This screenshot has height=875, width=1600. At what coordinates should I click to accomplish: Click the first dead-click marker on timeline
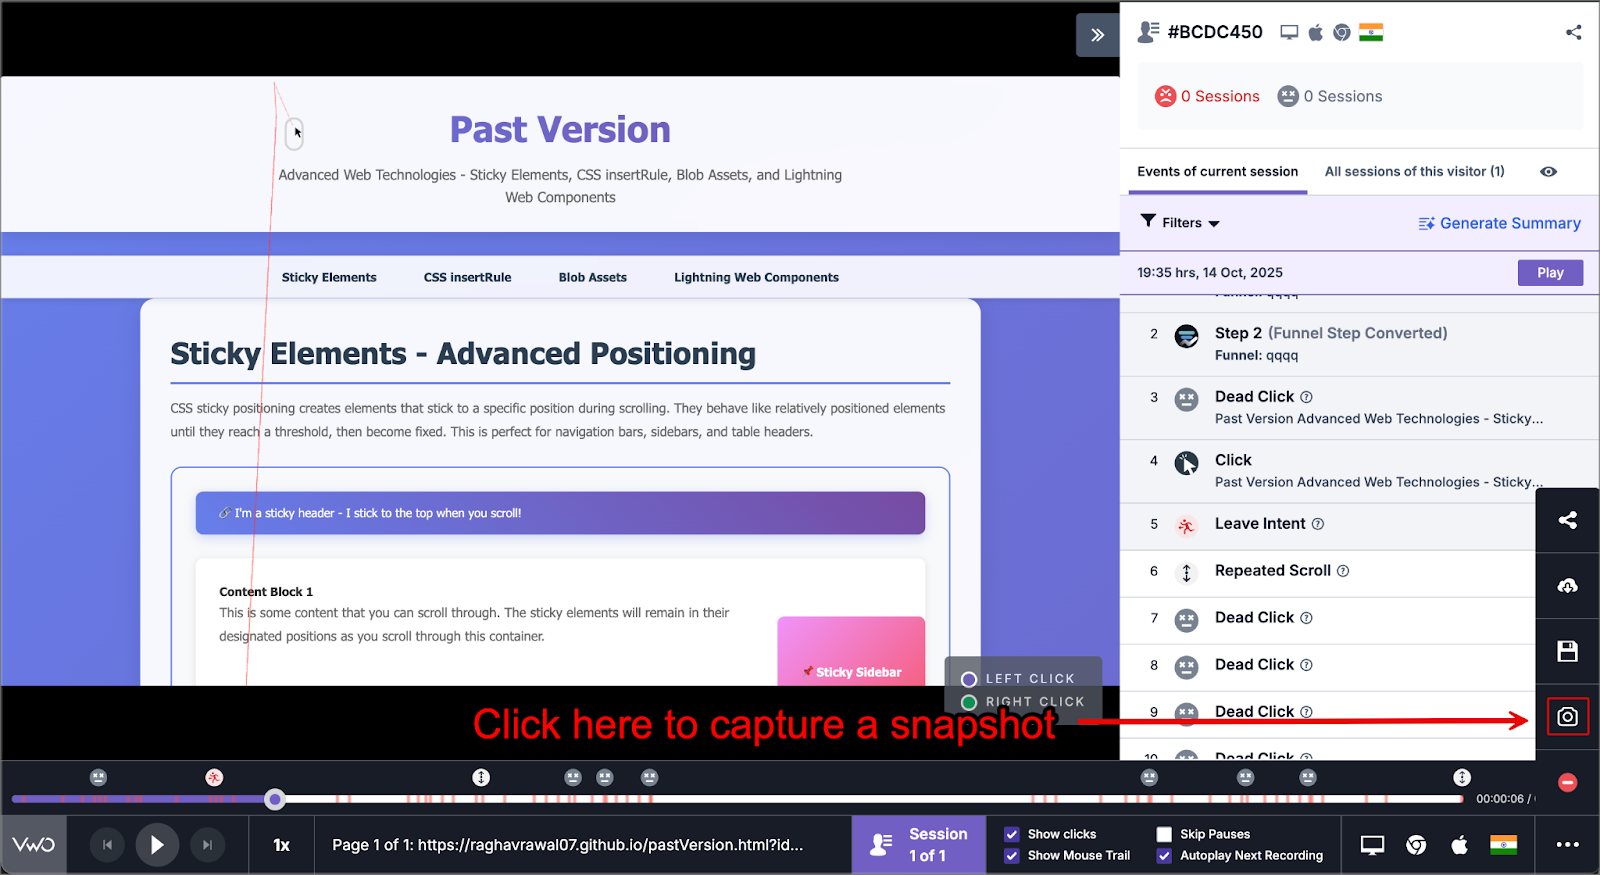tap(98, 777)
